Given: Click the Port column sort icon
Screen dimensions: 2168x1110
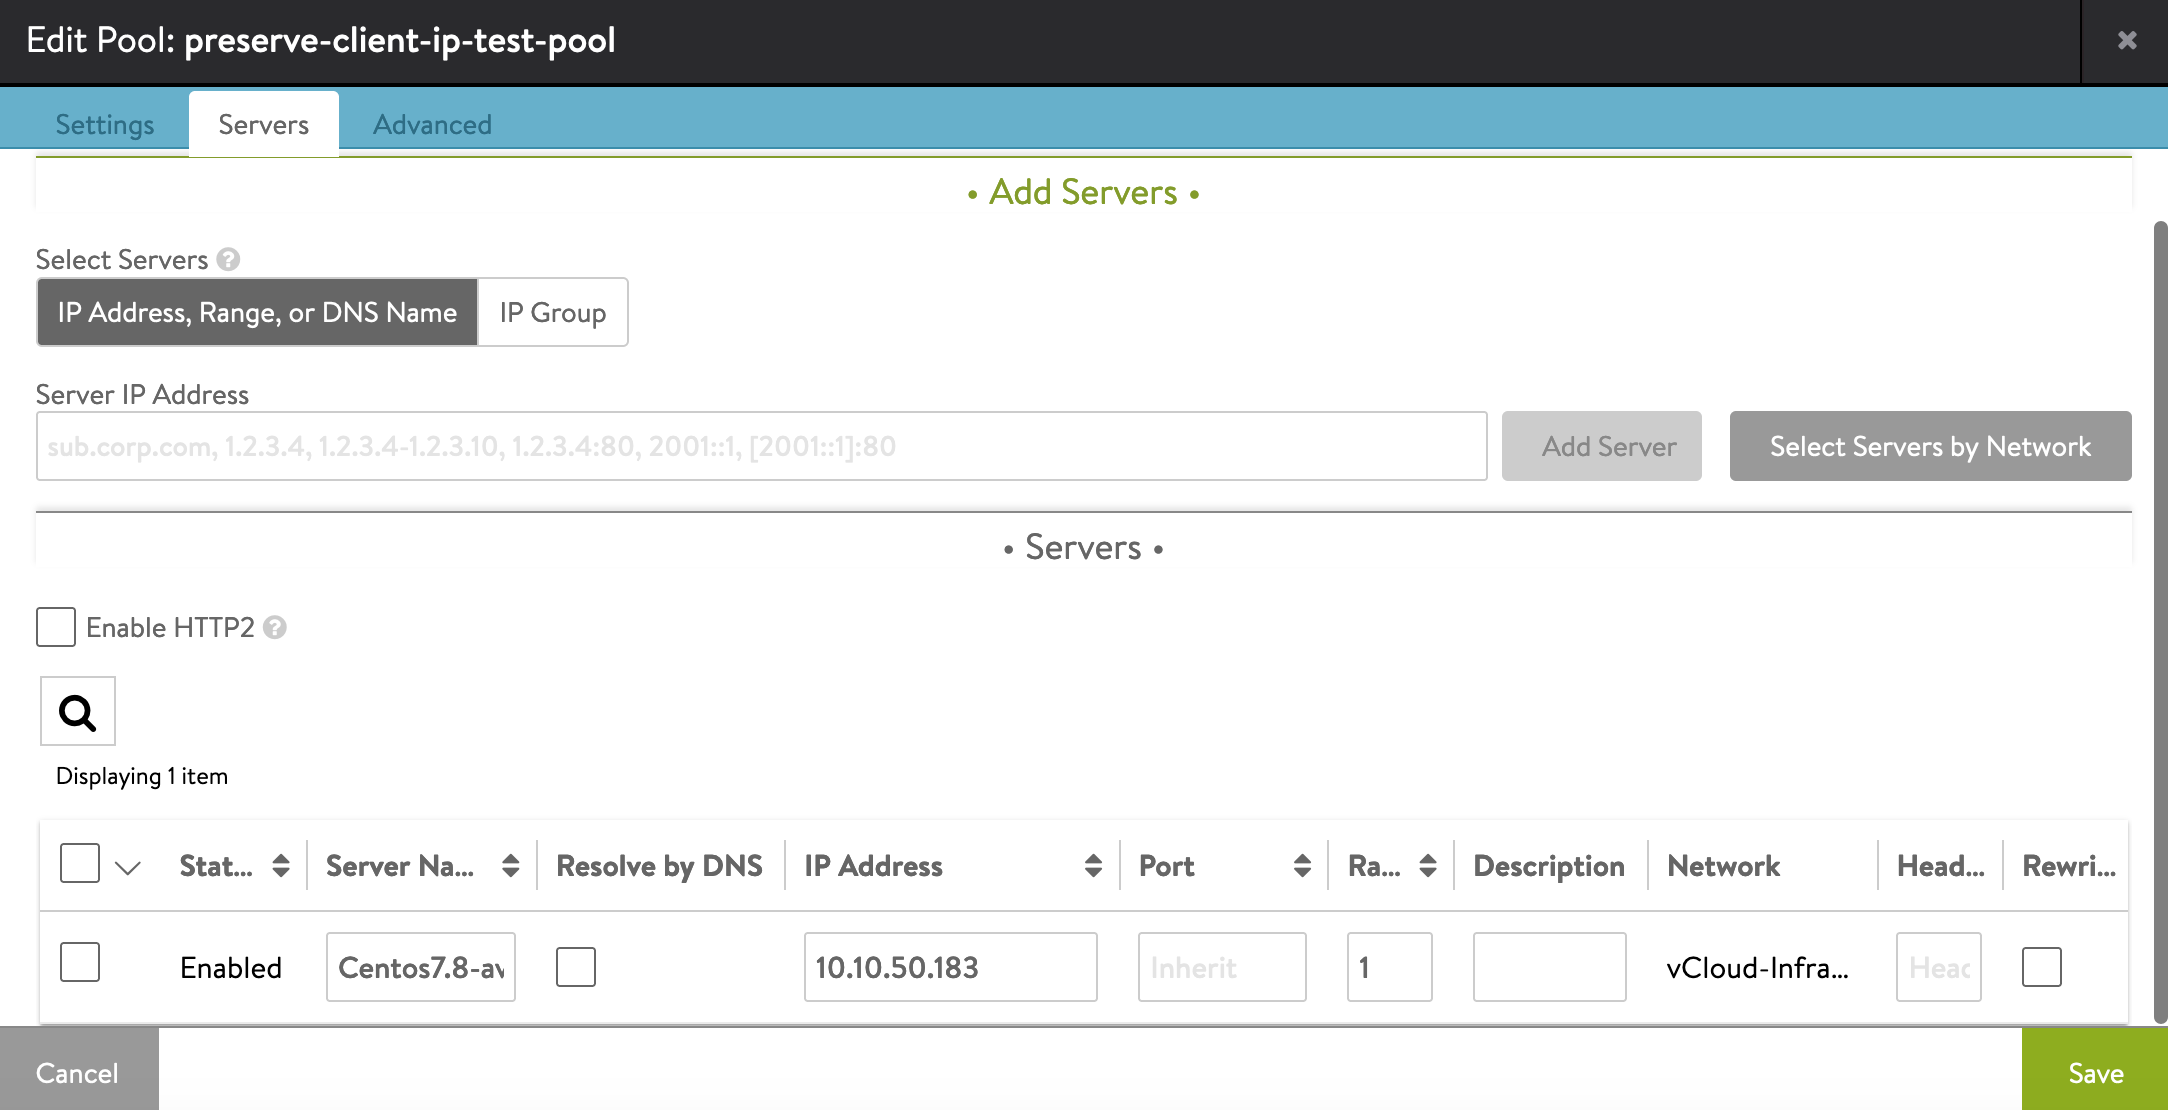Looking at the screenshot, I should [x=1299, y=865].
